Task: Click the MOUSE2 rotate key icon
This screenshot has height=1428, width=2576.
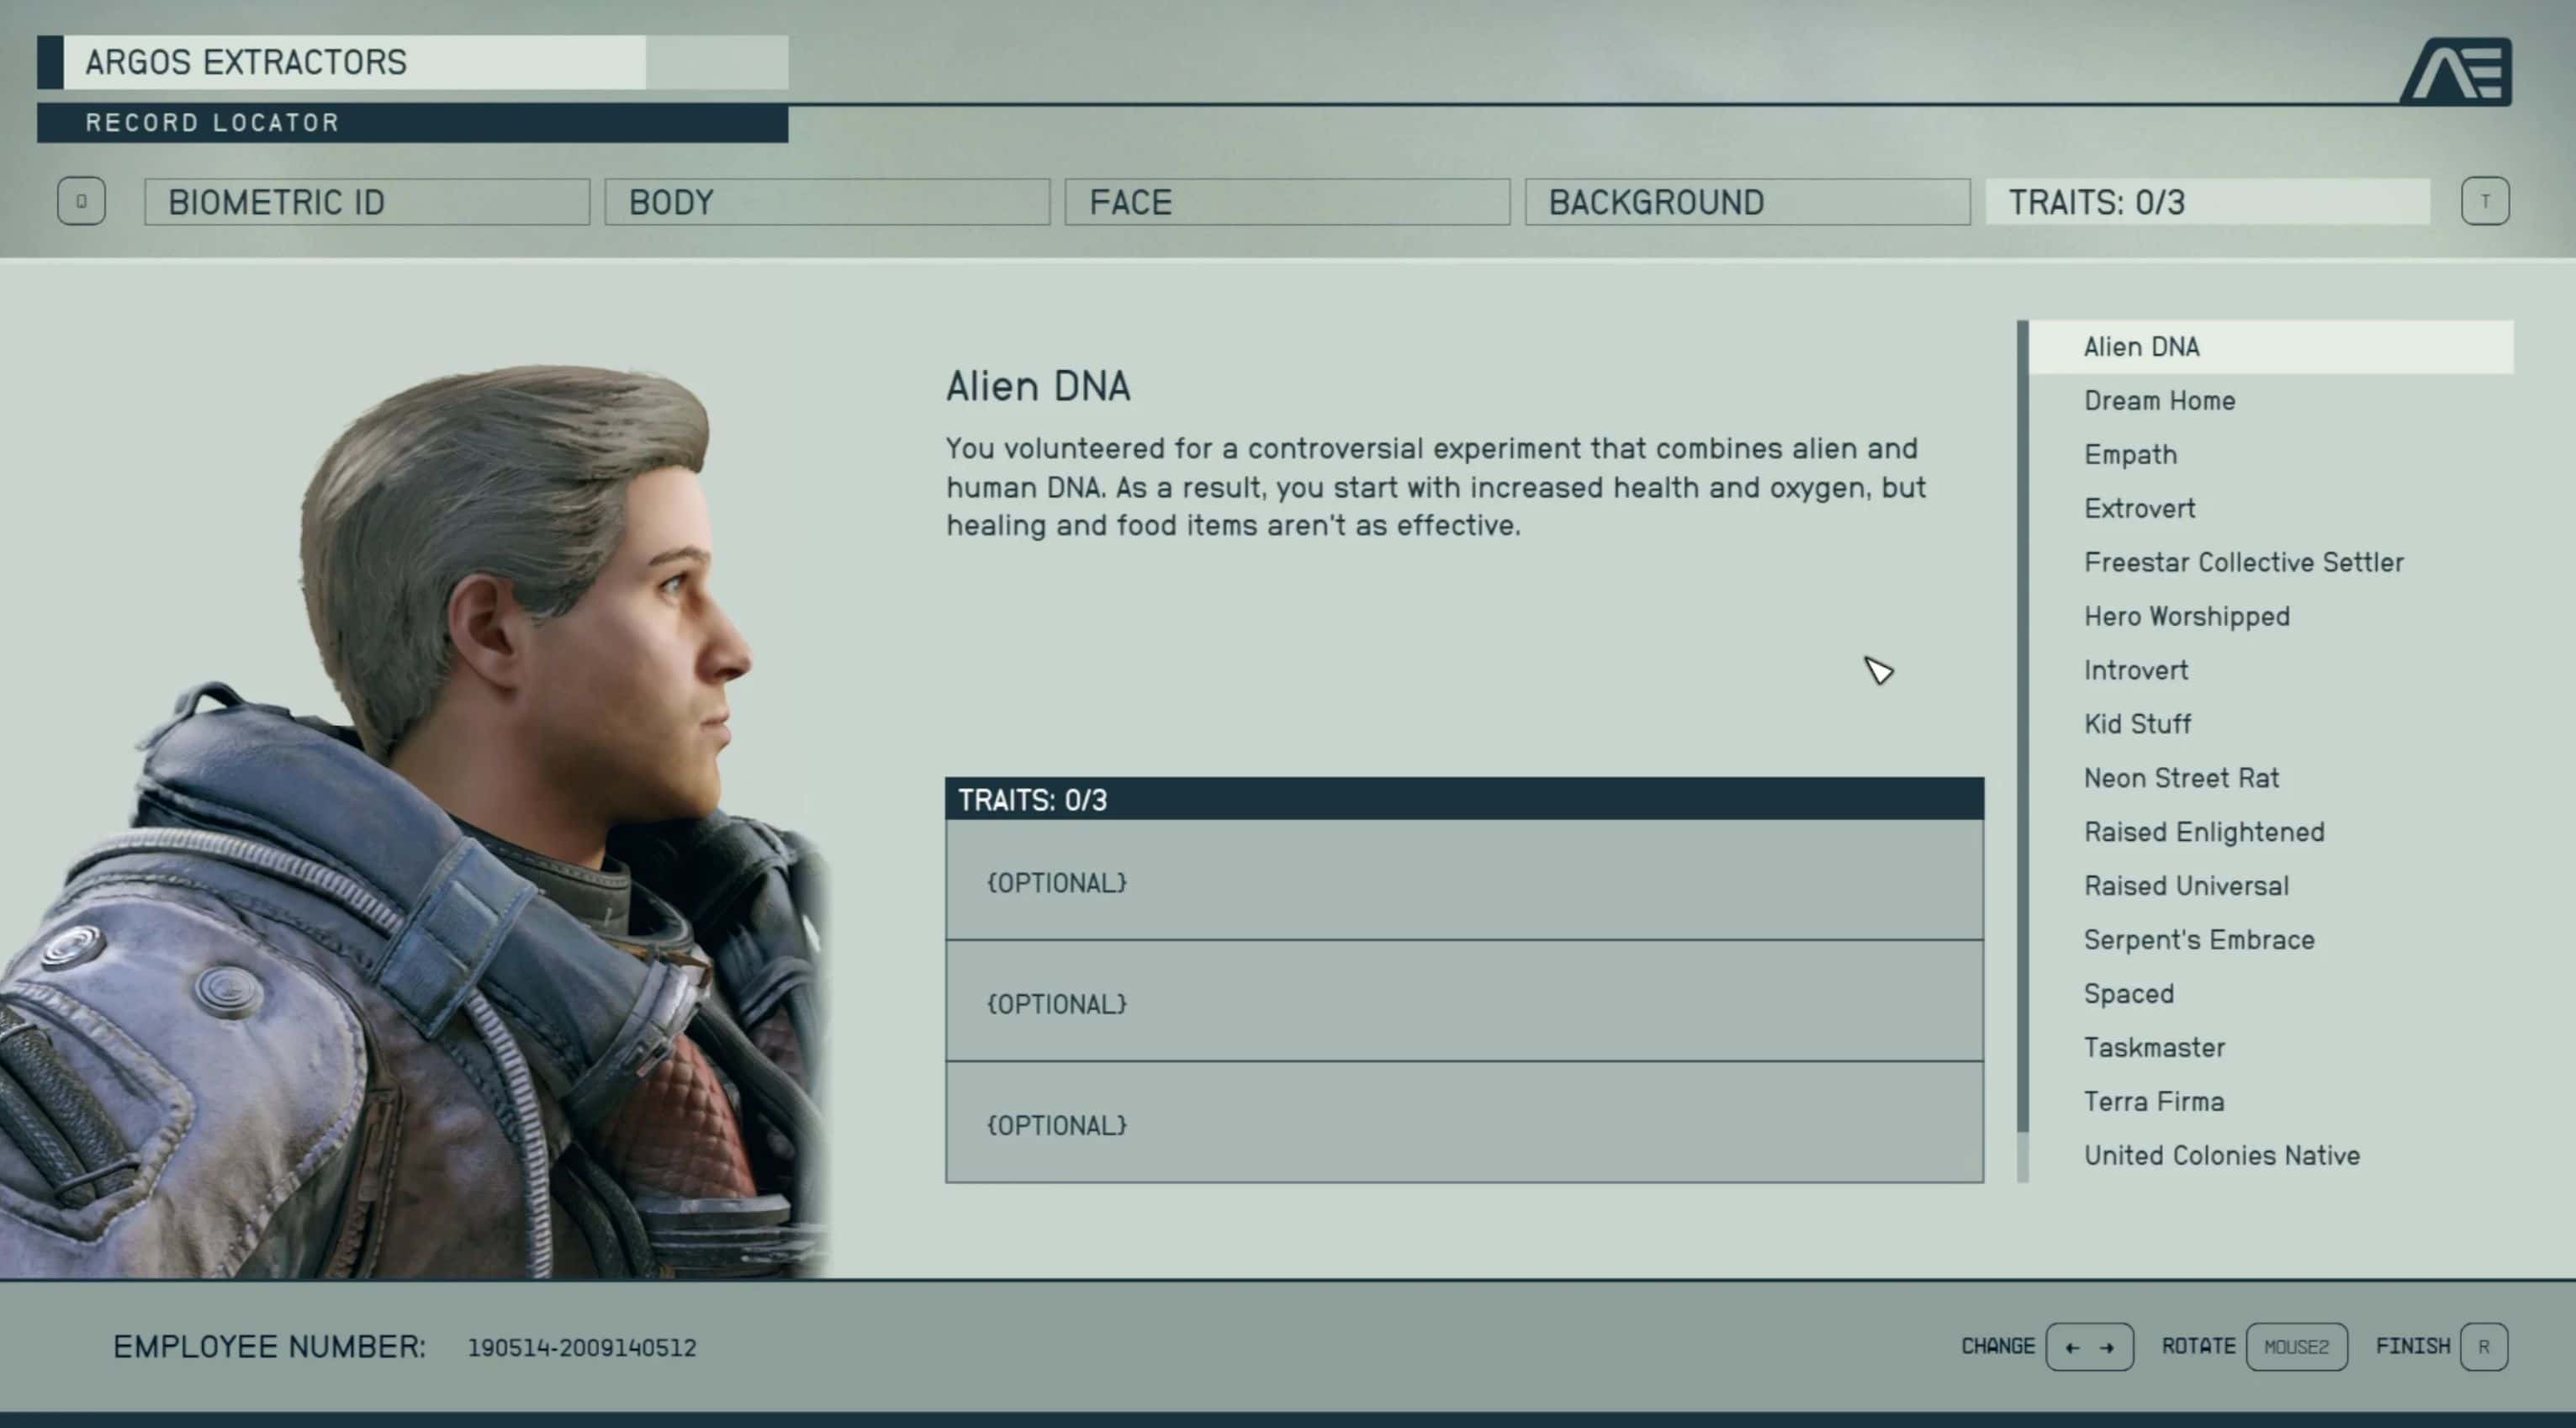Action: (x=2296, y=1347)
